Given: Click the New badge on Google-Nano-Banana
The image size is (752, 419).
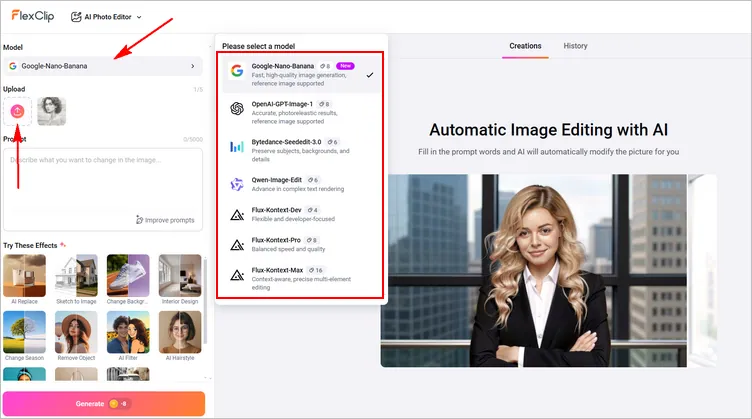Looking at the screenshot, I should (x=345, y=66).
